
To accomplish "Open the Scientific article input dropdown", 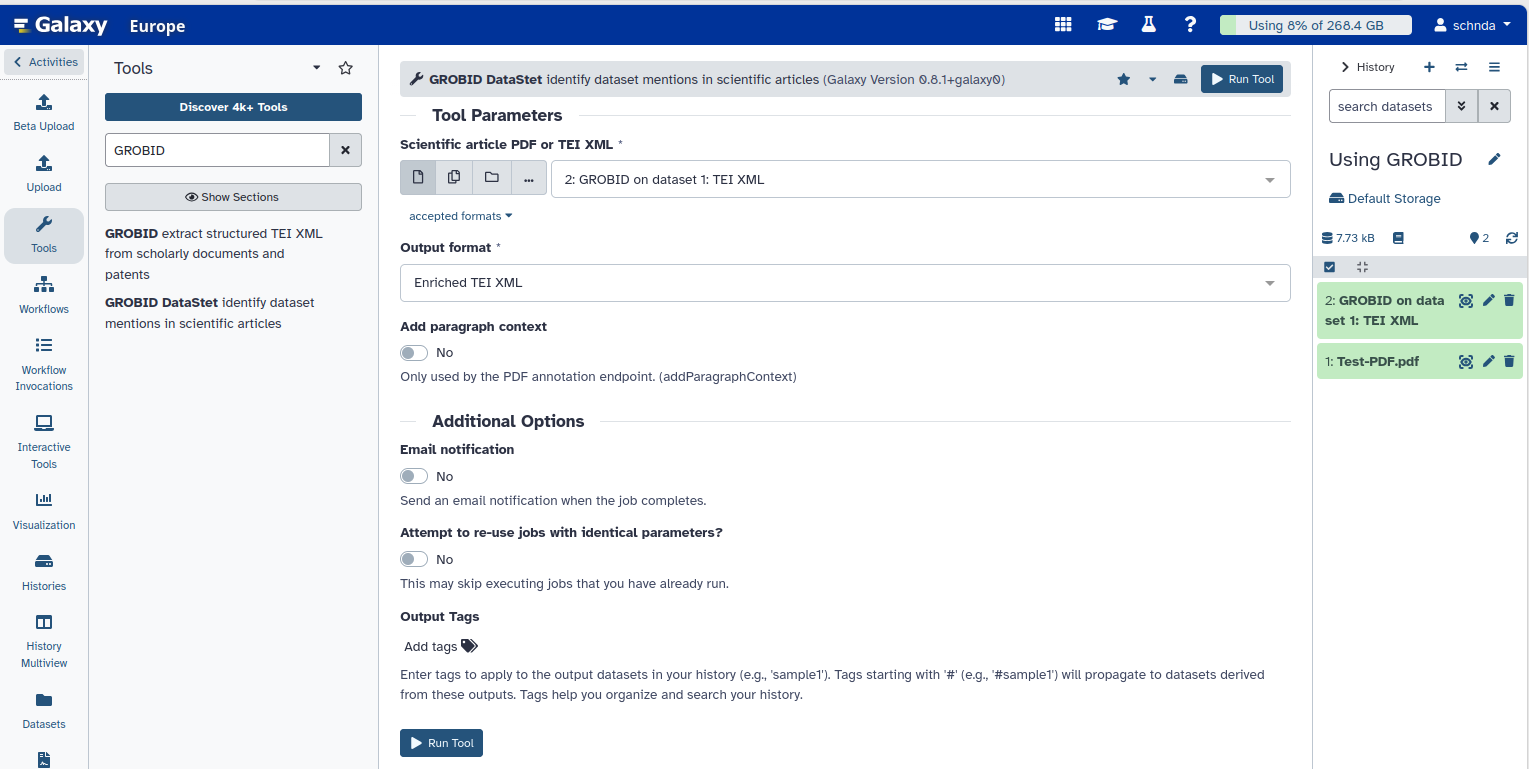I will click(x=920, y=180).
